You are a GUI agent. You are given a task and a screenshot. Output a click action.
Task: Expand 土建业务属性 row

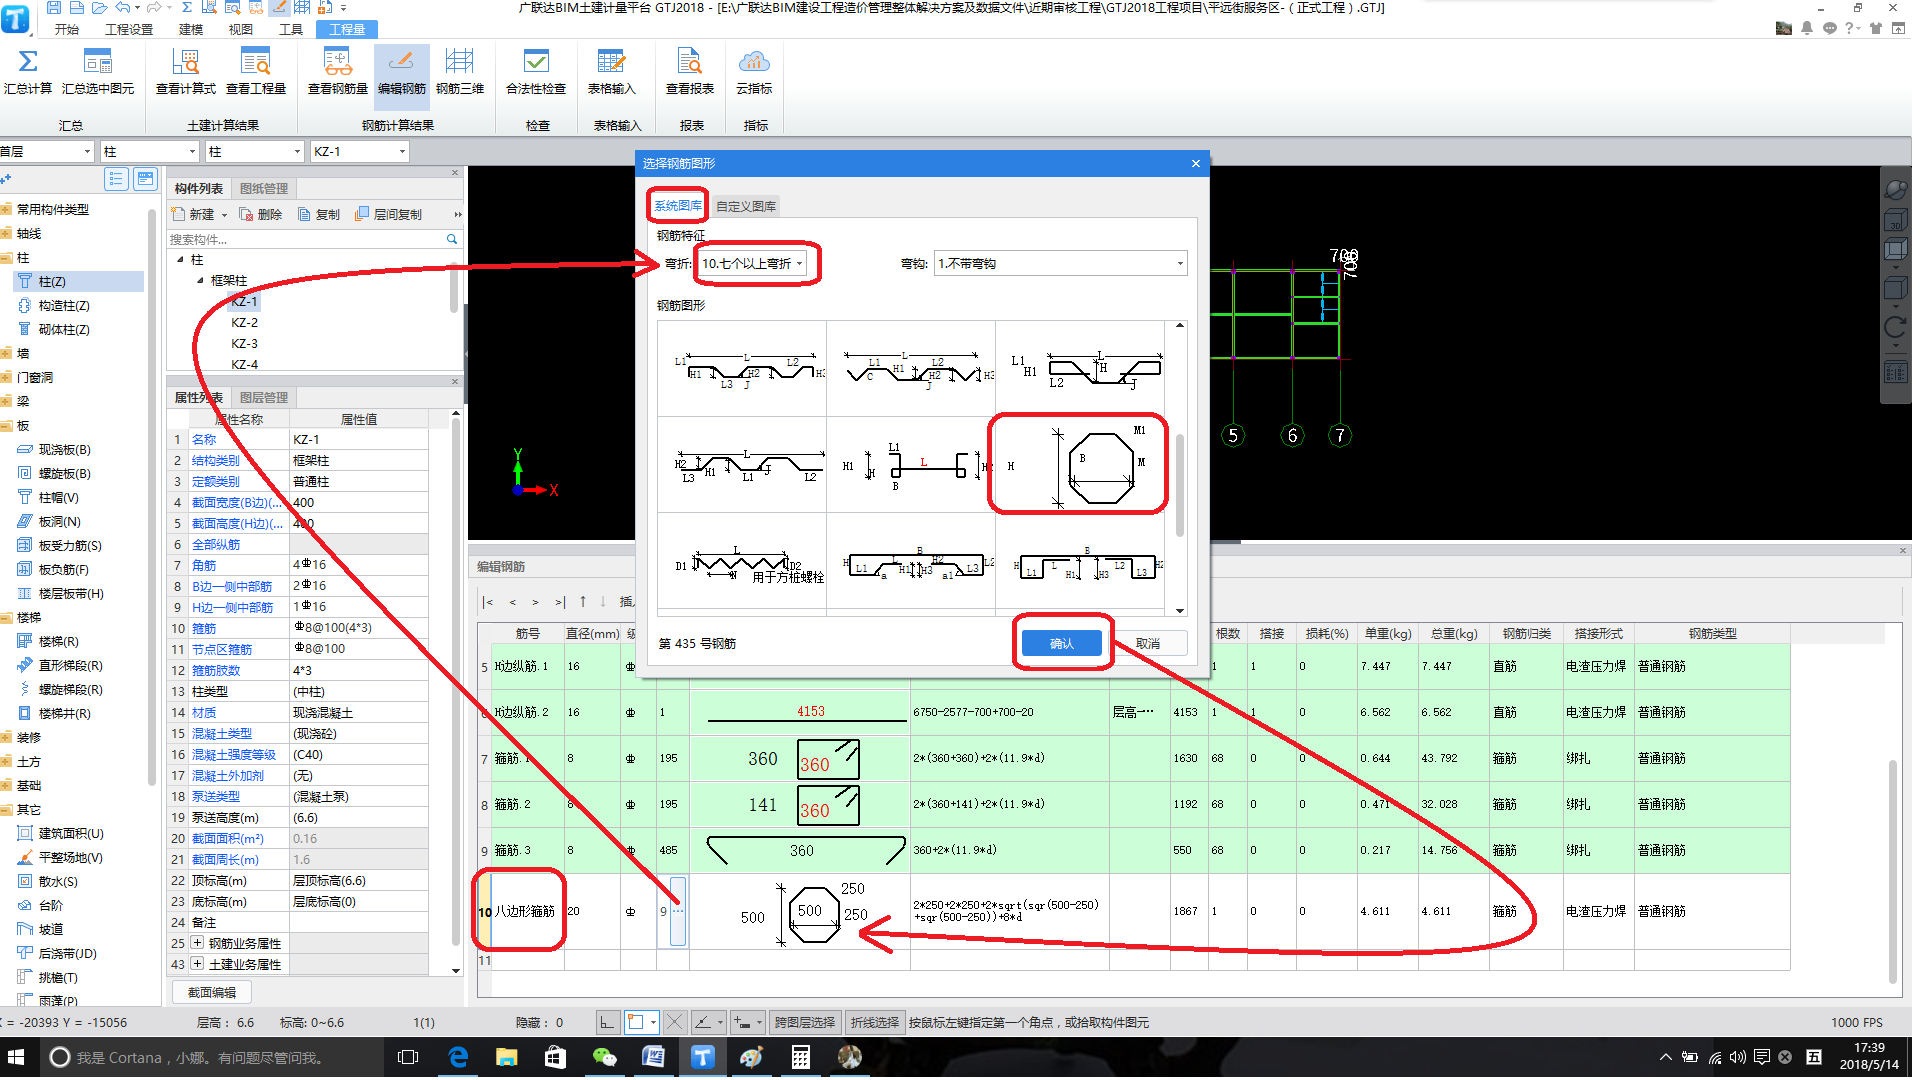click(x=198, y=964)
